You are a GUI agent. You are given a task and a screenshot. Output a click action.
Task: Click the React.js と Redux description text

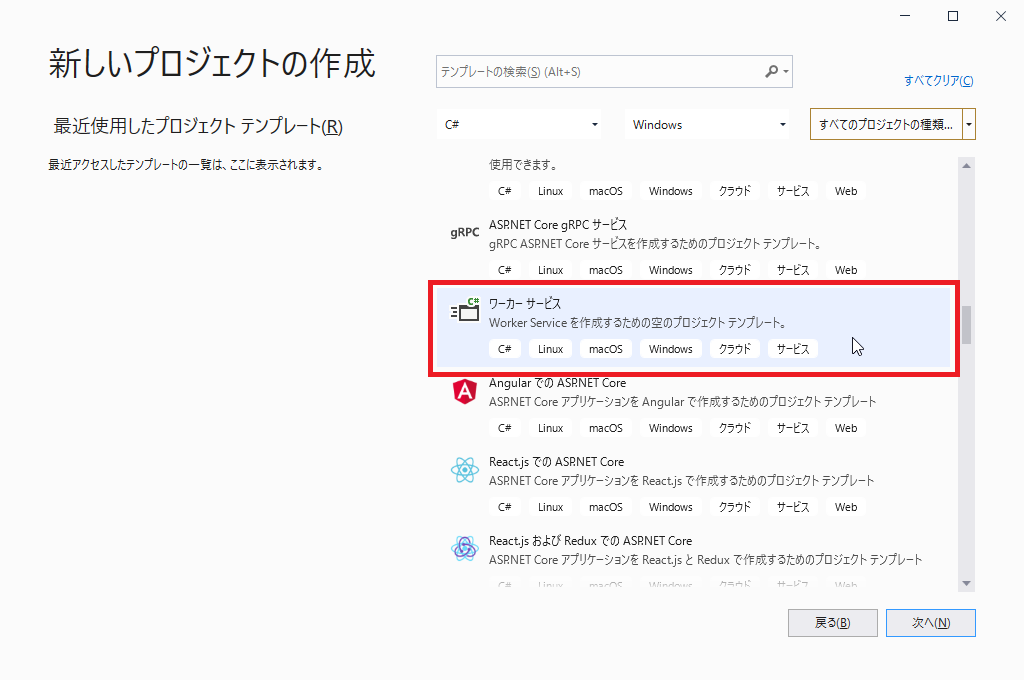(x=705, y=560)
